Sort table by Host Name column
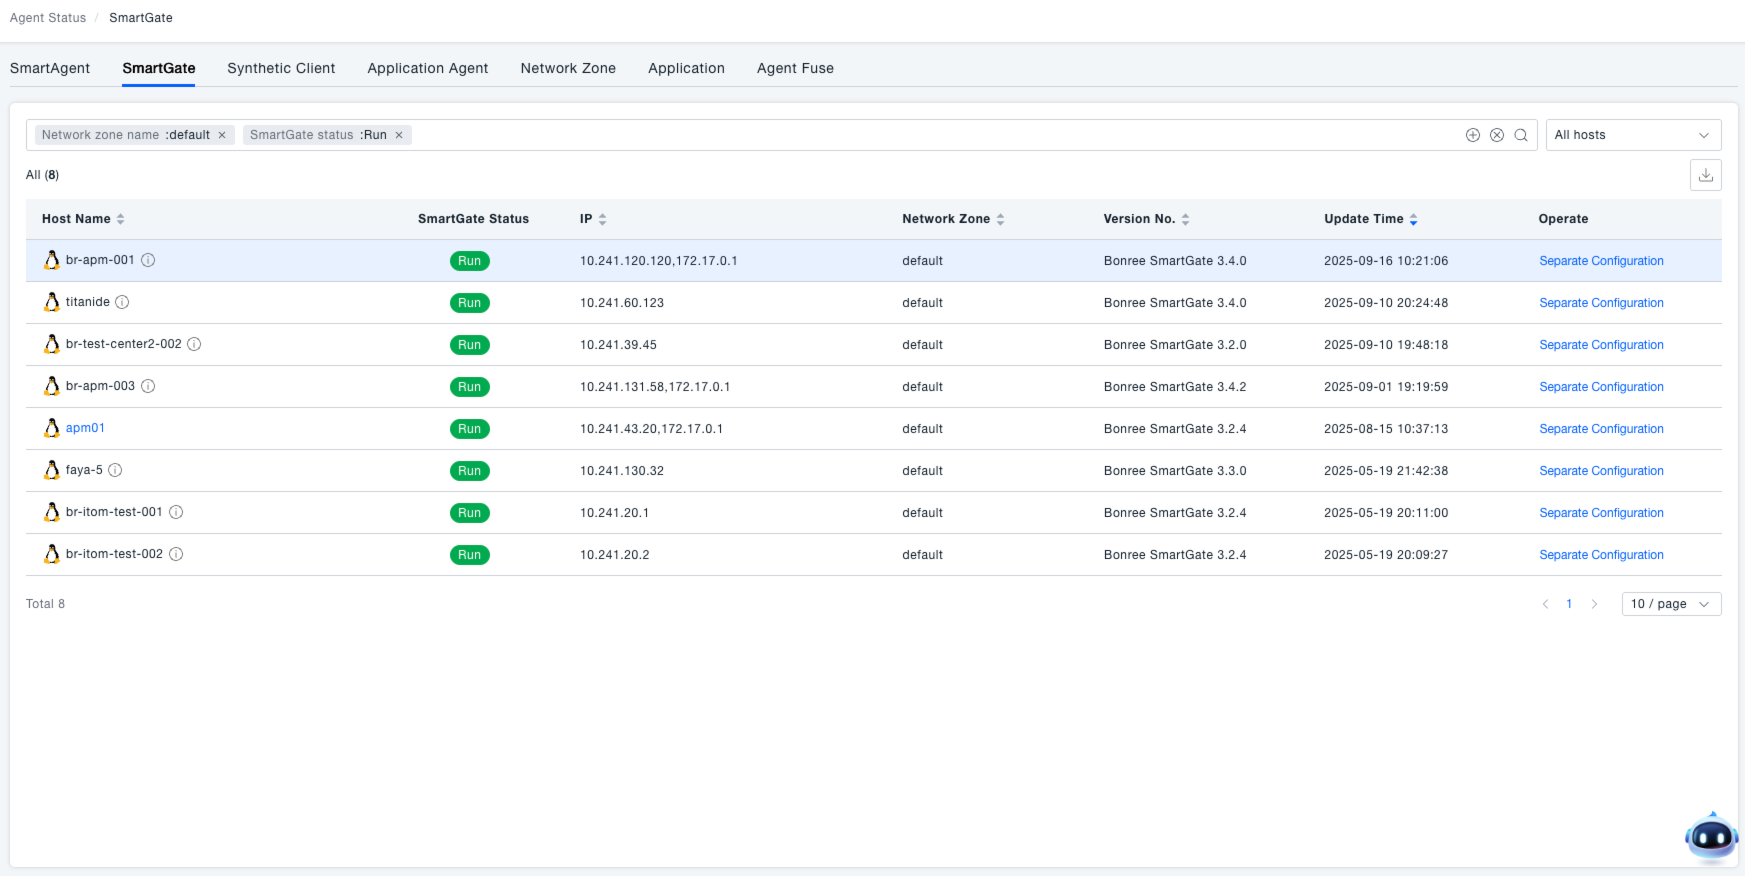 pyautogui.click(x=83, y=219)
